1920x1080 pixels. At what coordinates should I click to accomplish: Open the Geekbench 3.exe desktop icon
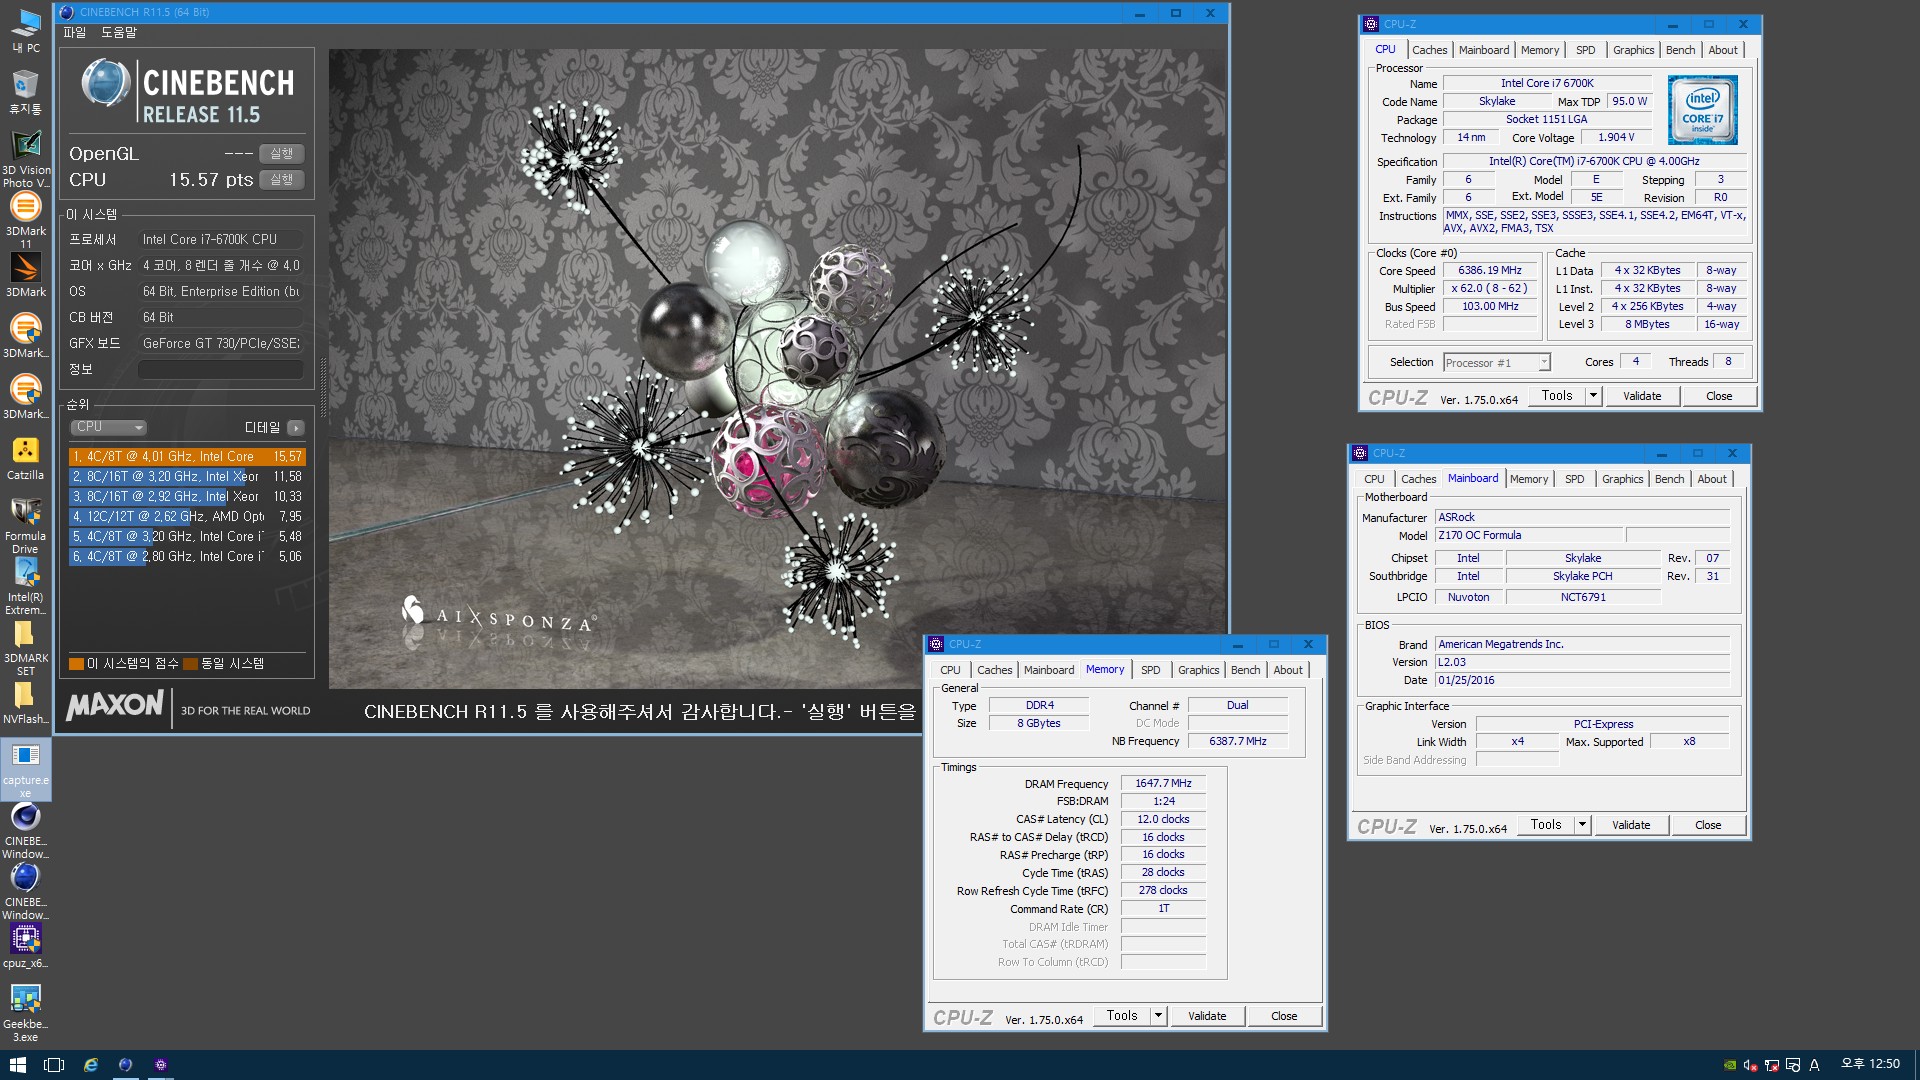coord(25,1013)
